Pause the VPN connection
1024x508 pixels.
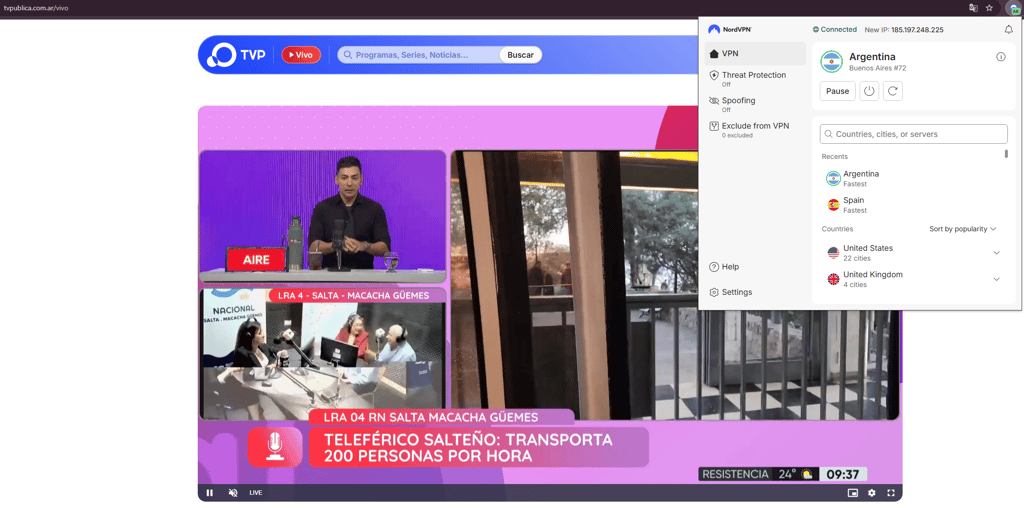[837, 91]
